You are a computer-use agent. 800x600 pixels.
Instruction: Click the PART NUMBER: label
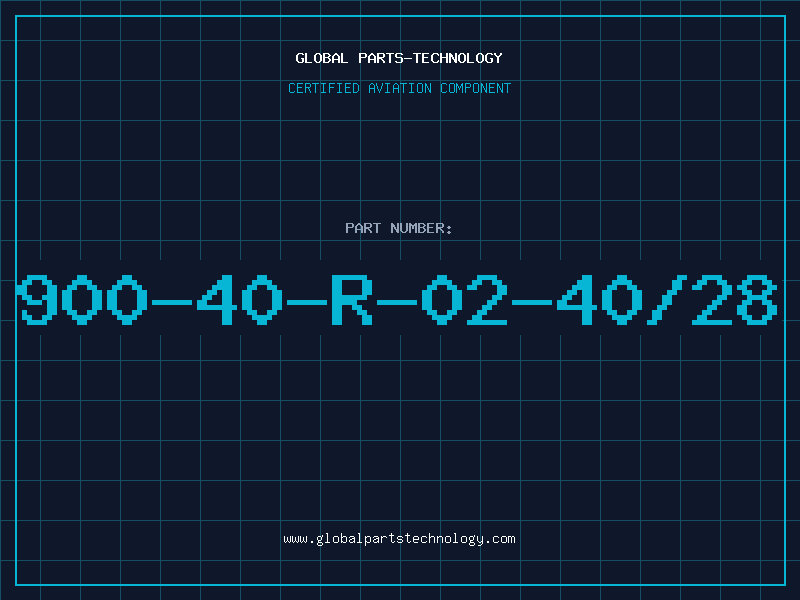tap(399, 228)
